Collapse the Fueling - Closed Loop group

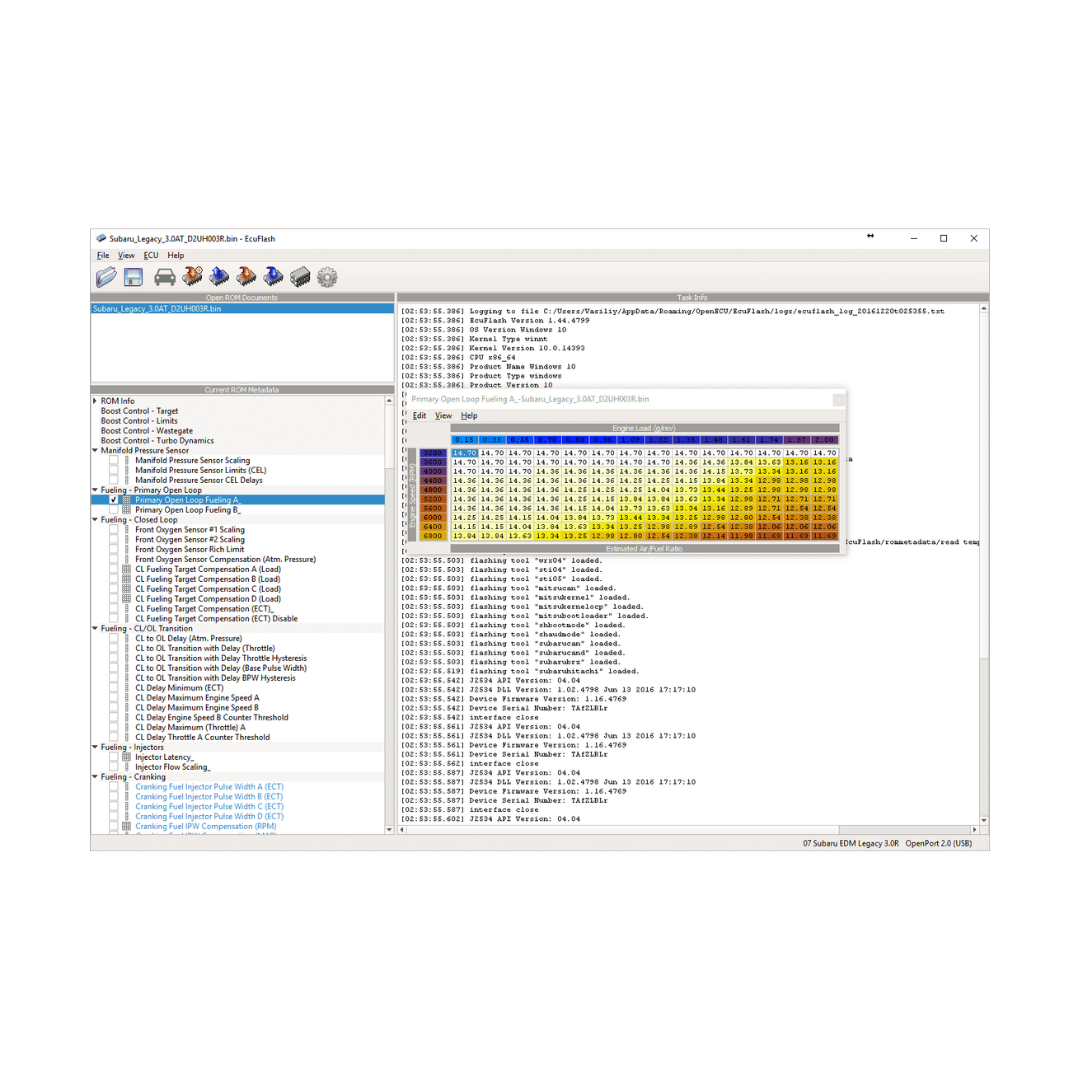pyautogui.click(x=95, y=520)
